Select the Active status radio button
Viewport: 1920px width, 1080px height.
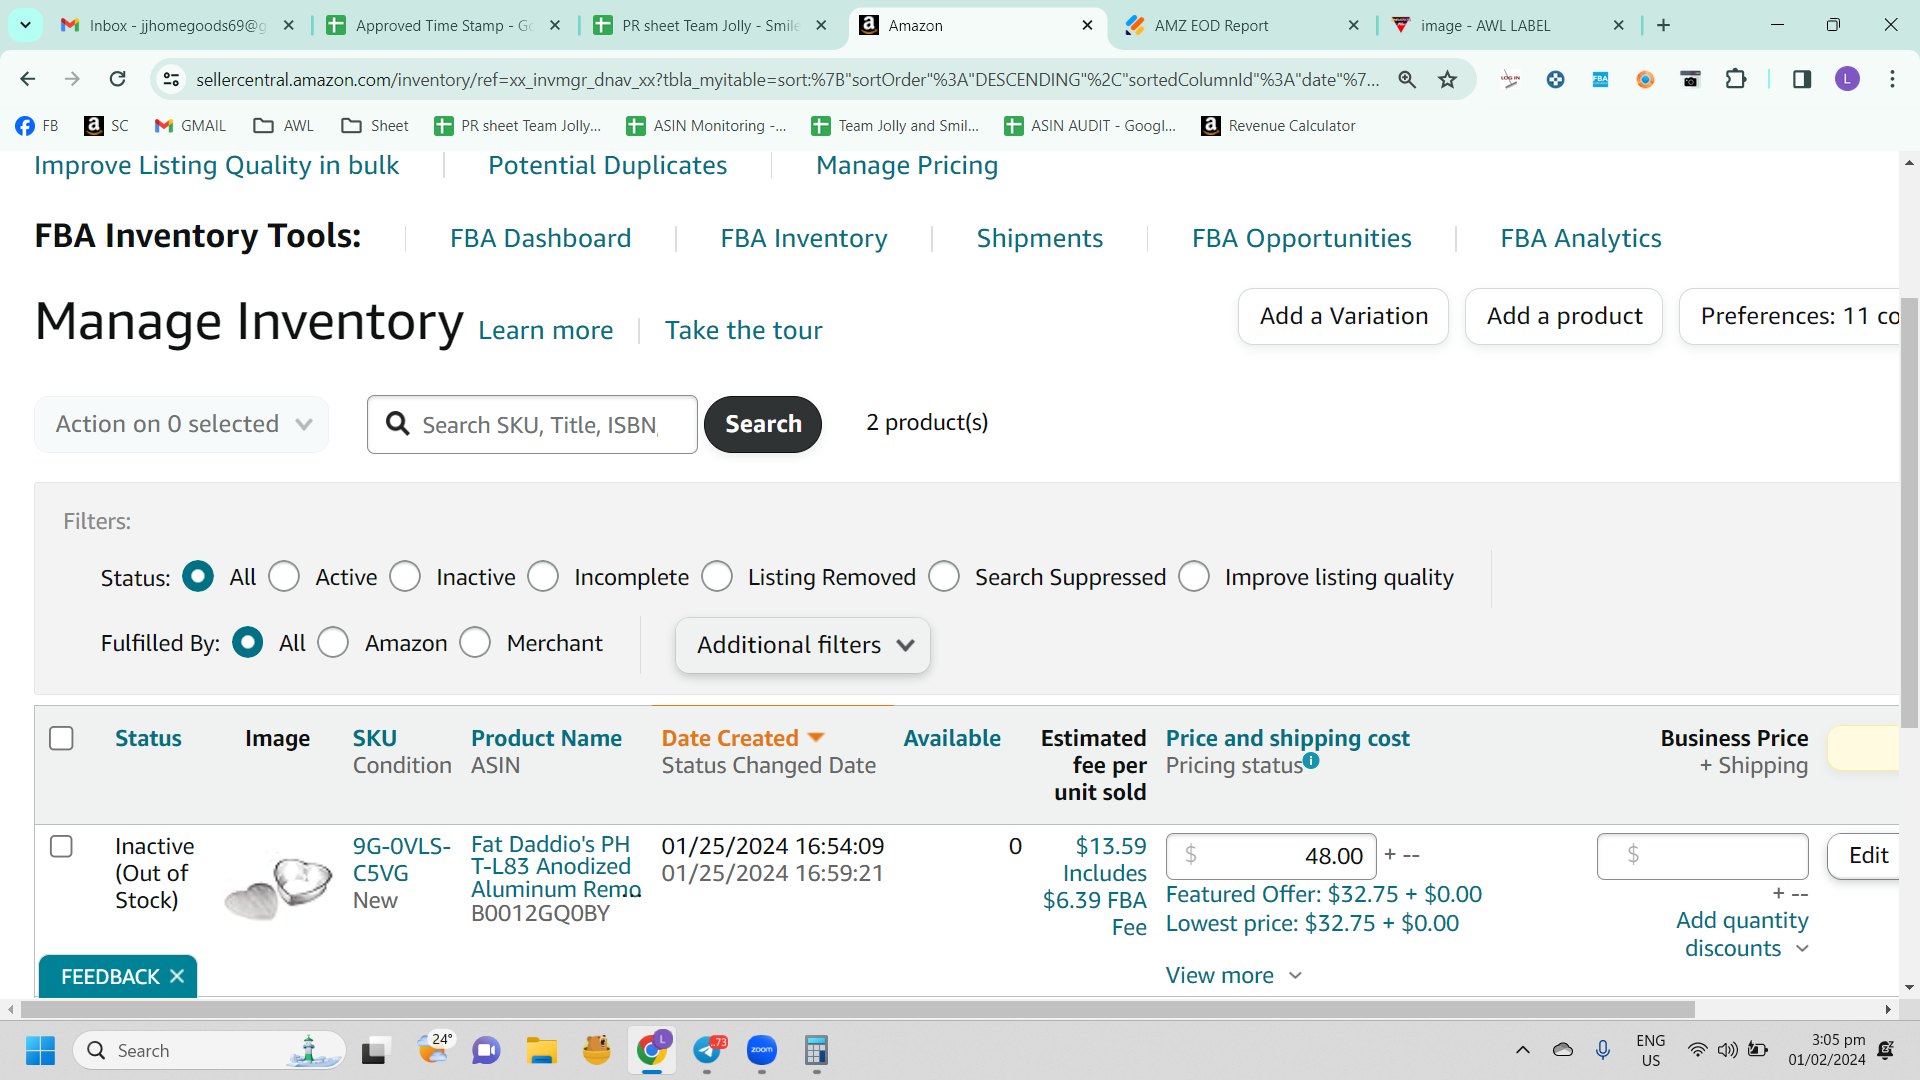pyautogui.click(x=284, y=577)
